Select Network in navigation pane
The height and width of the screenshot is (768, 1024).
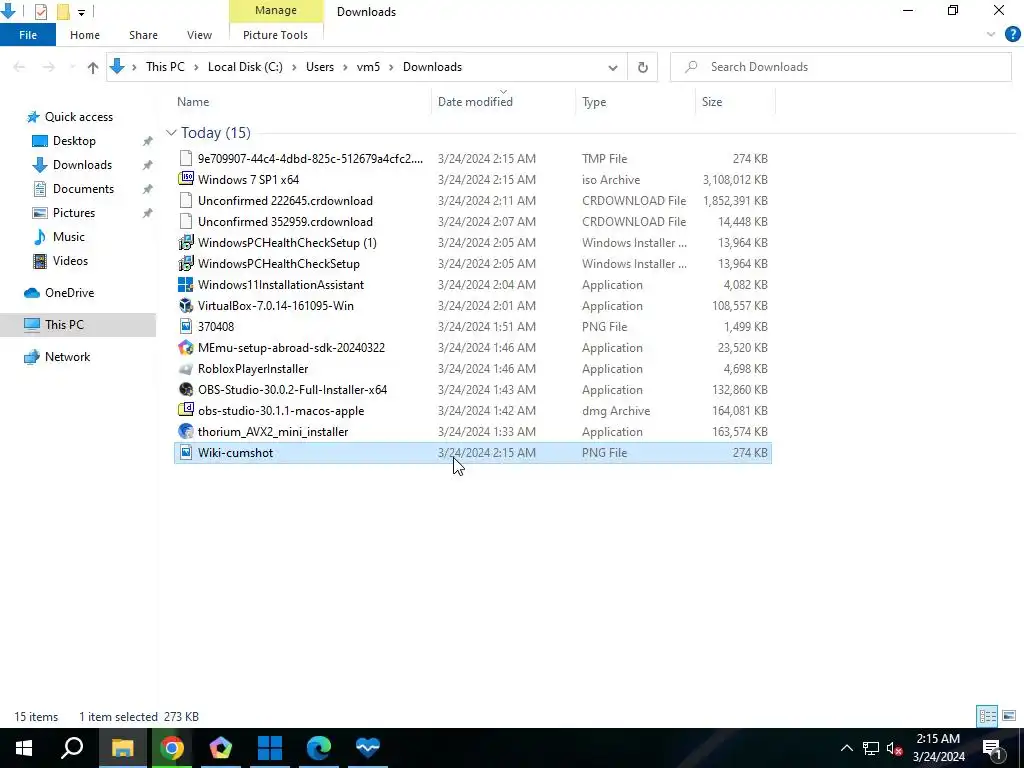(x=67, y=357)
